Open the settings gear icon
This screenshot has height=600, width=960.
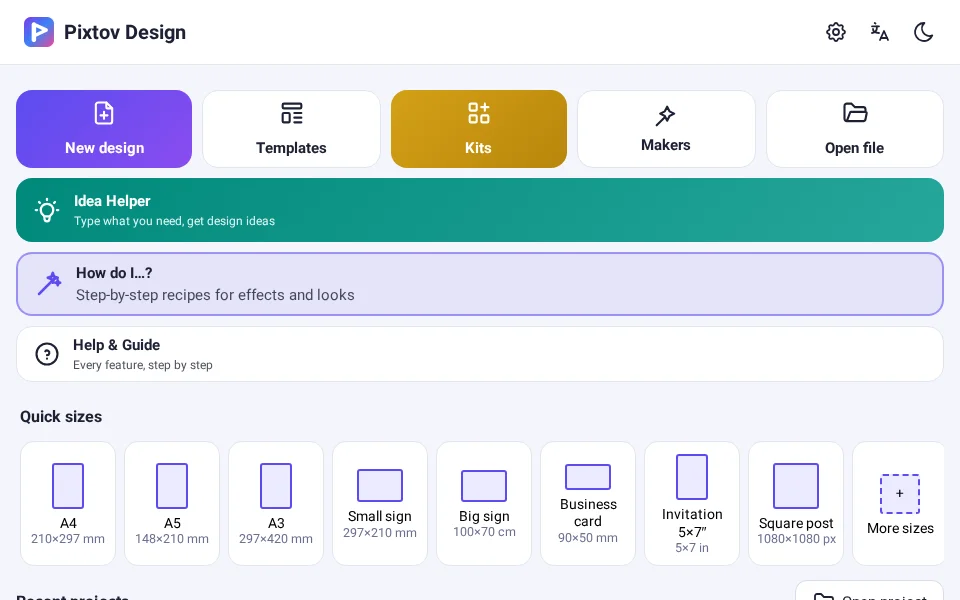(836, 32)
